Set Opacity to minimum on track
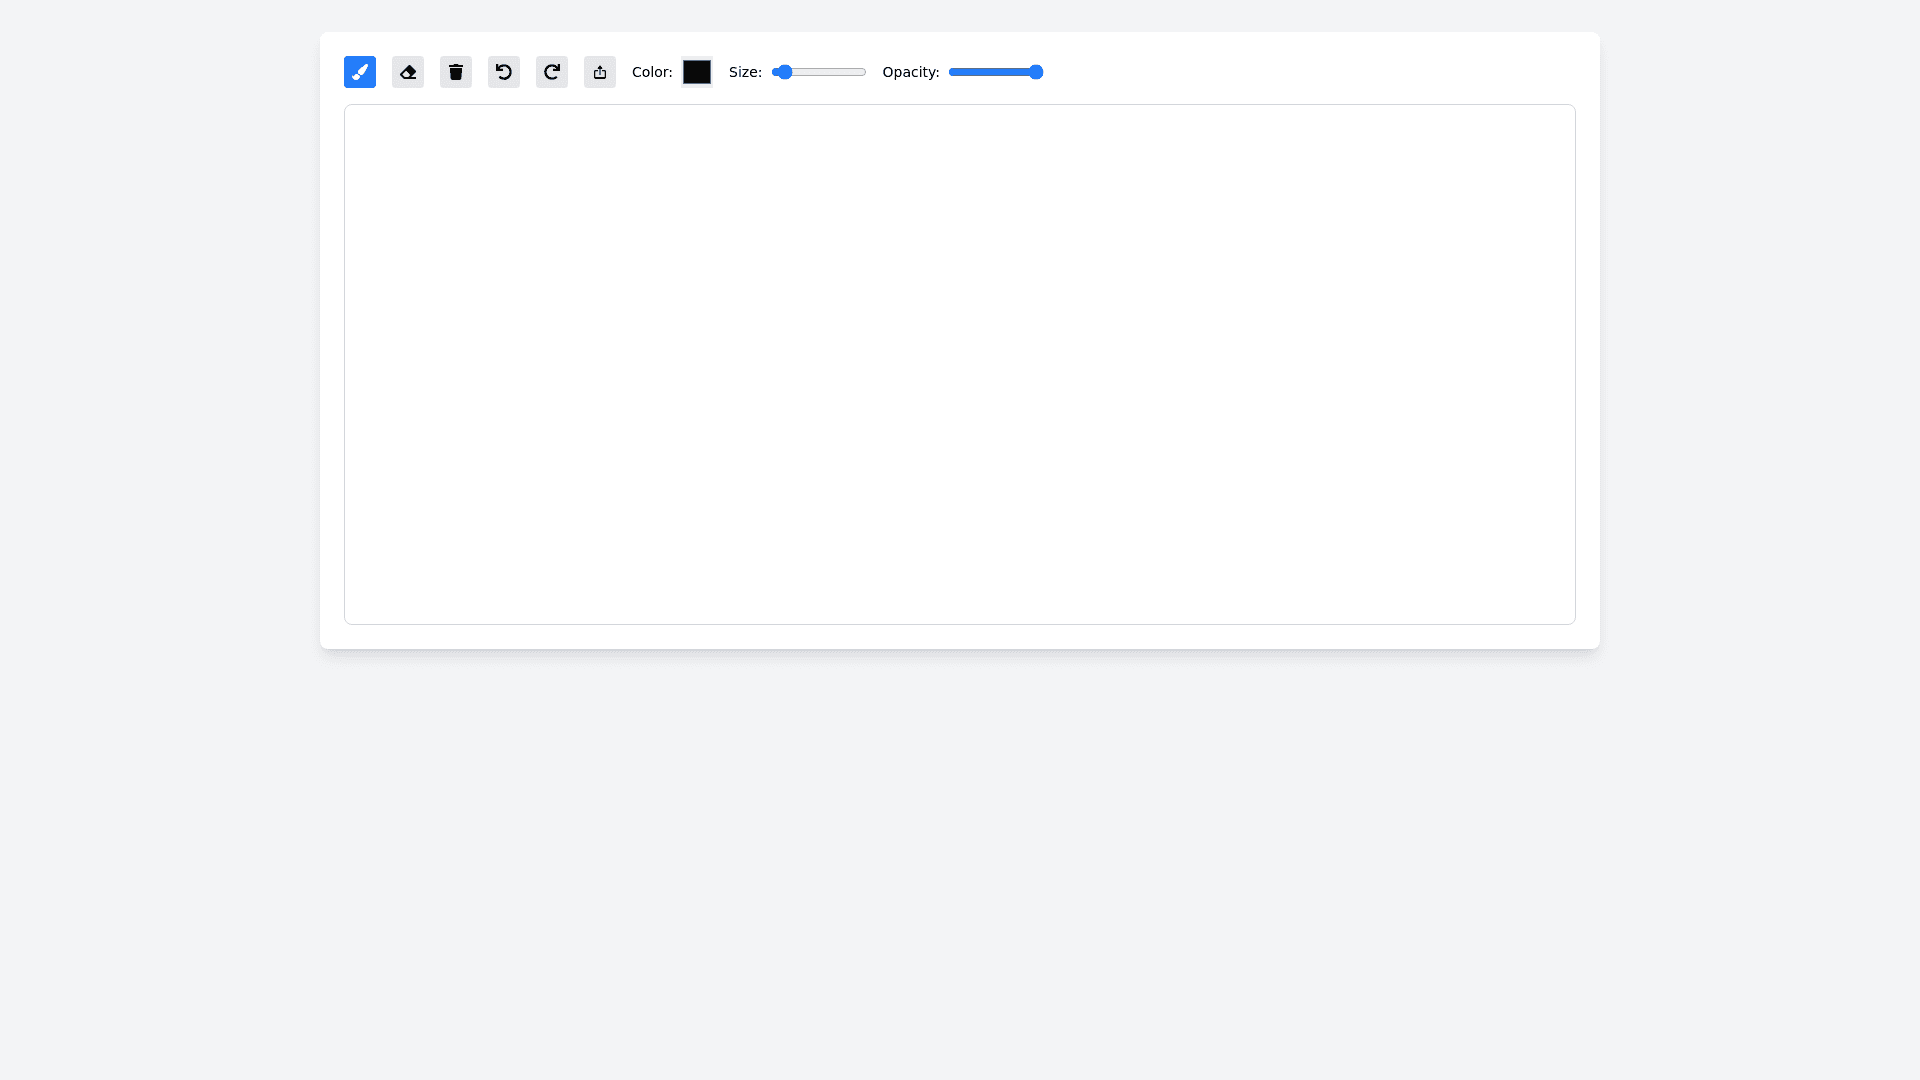This screenshot has height=1080, width=1920. coord(951,72)
